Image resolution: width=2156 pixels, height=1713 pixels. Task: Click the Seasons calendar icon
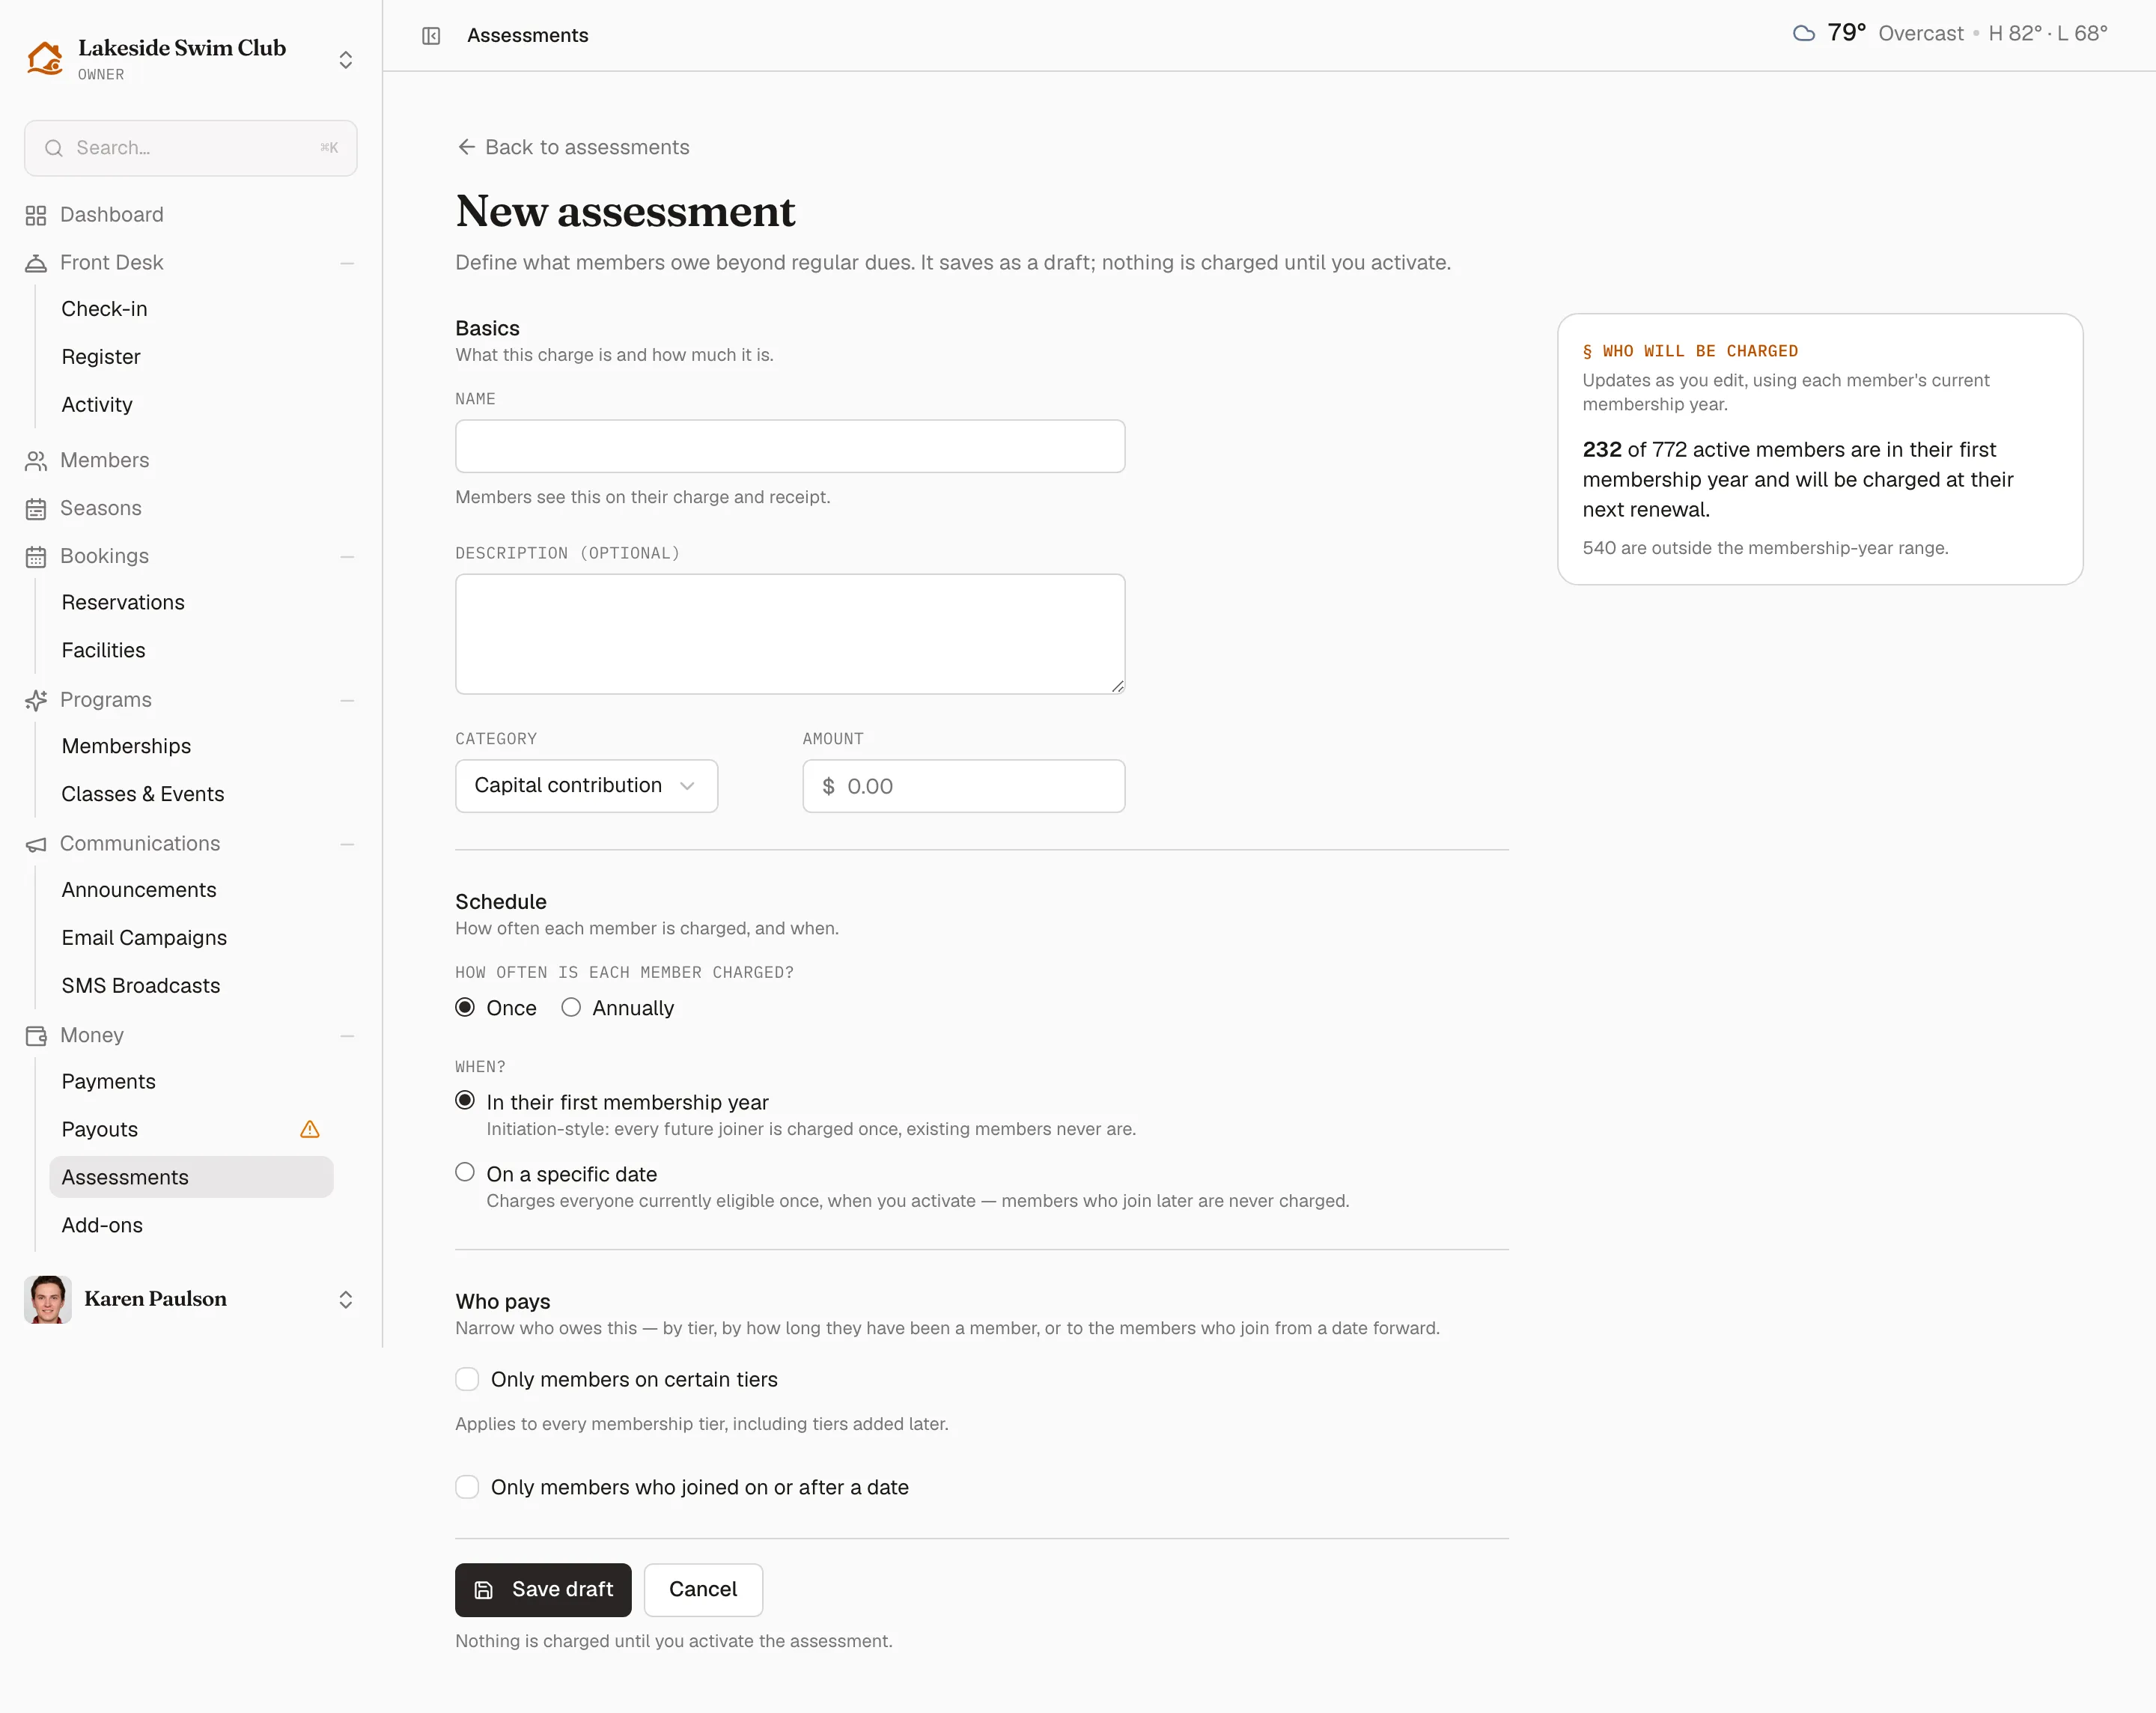[36, 509]
